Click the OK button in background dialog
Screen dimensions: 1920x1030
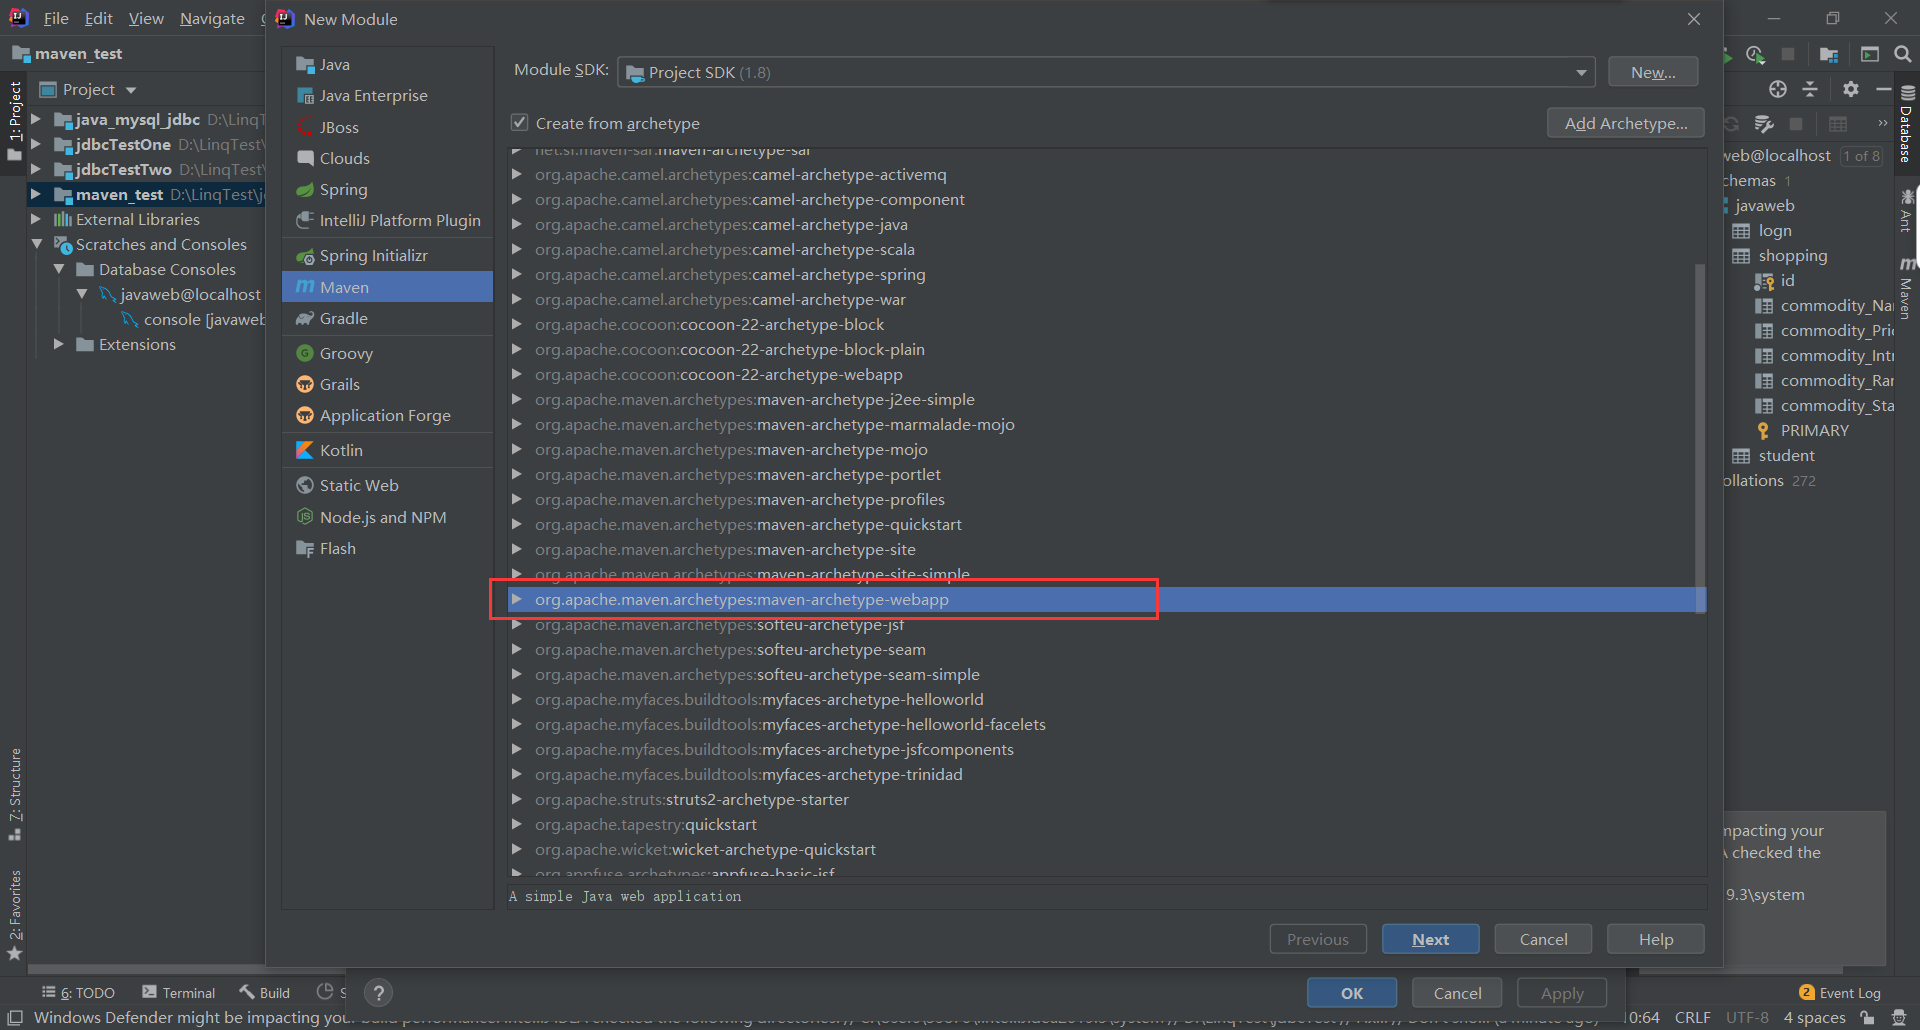pos(1352,993)
